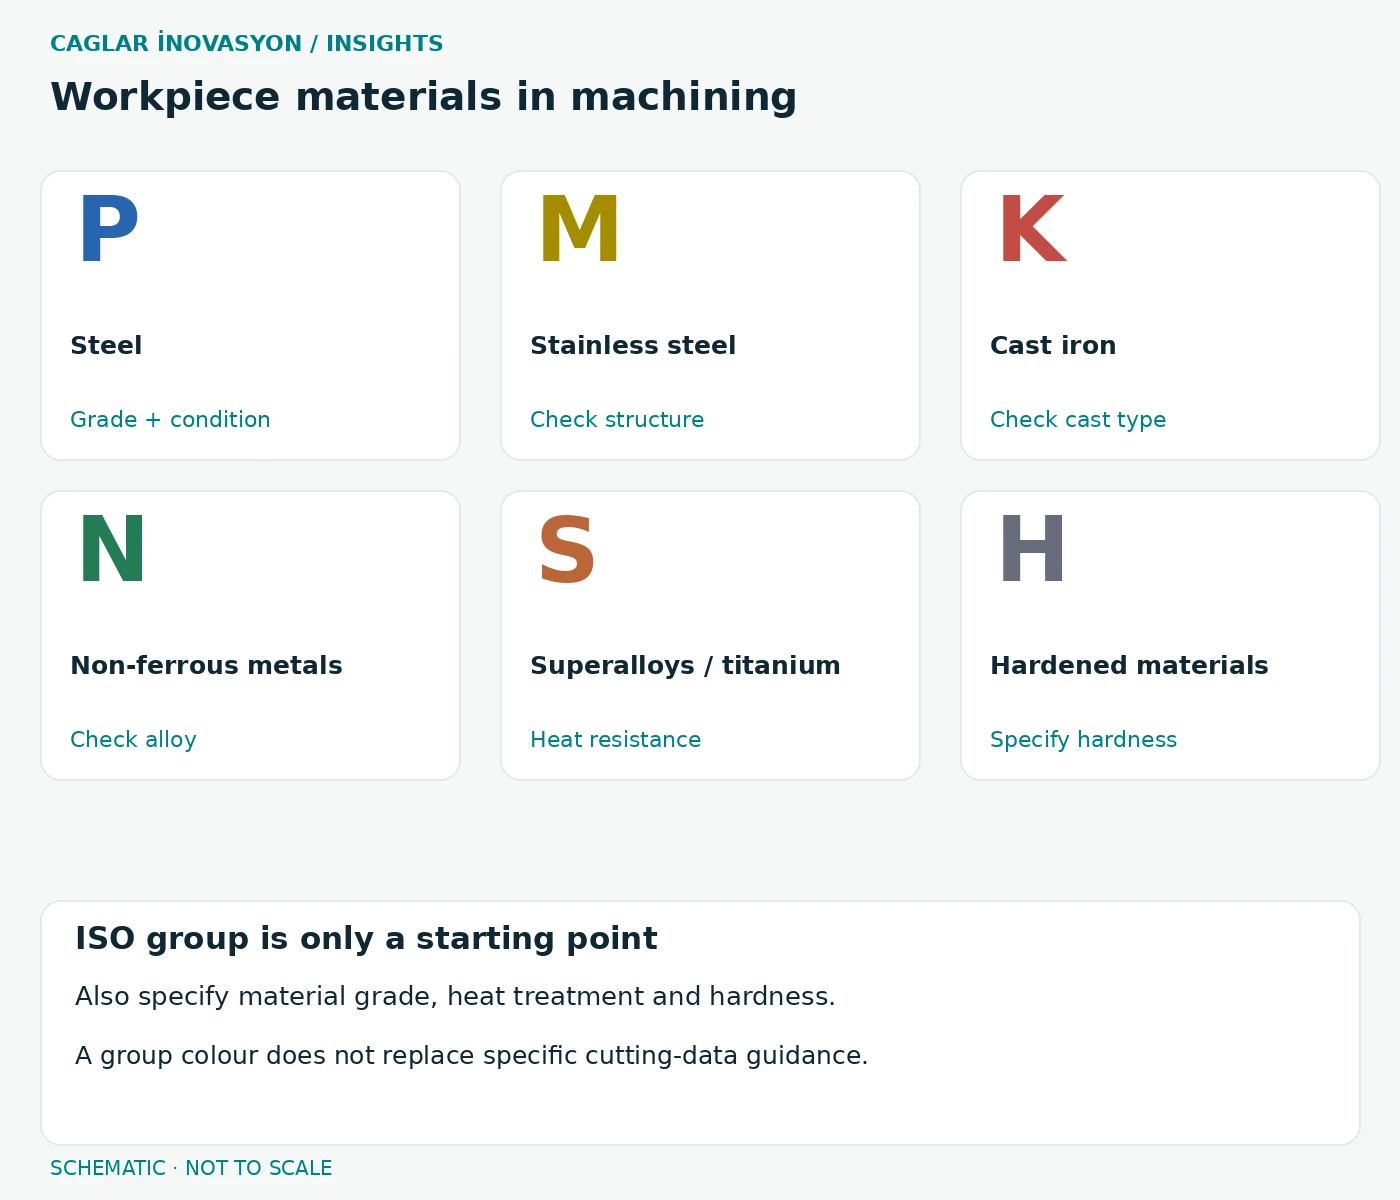This screenshot has height=1200, width=1400.
Task: Select the "Hardened materials" heading
Action: coord(1129,666)
